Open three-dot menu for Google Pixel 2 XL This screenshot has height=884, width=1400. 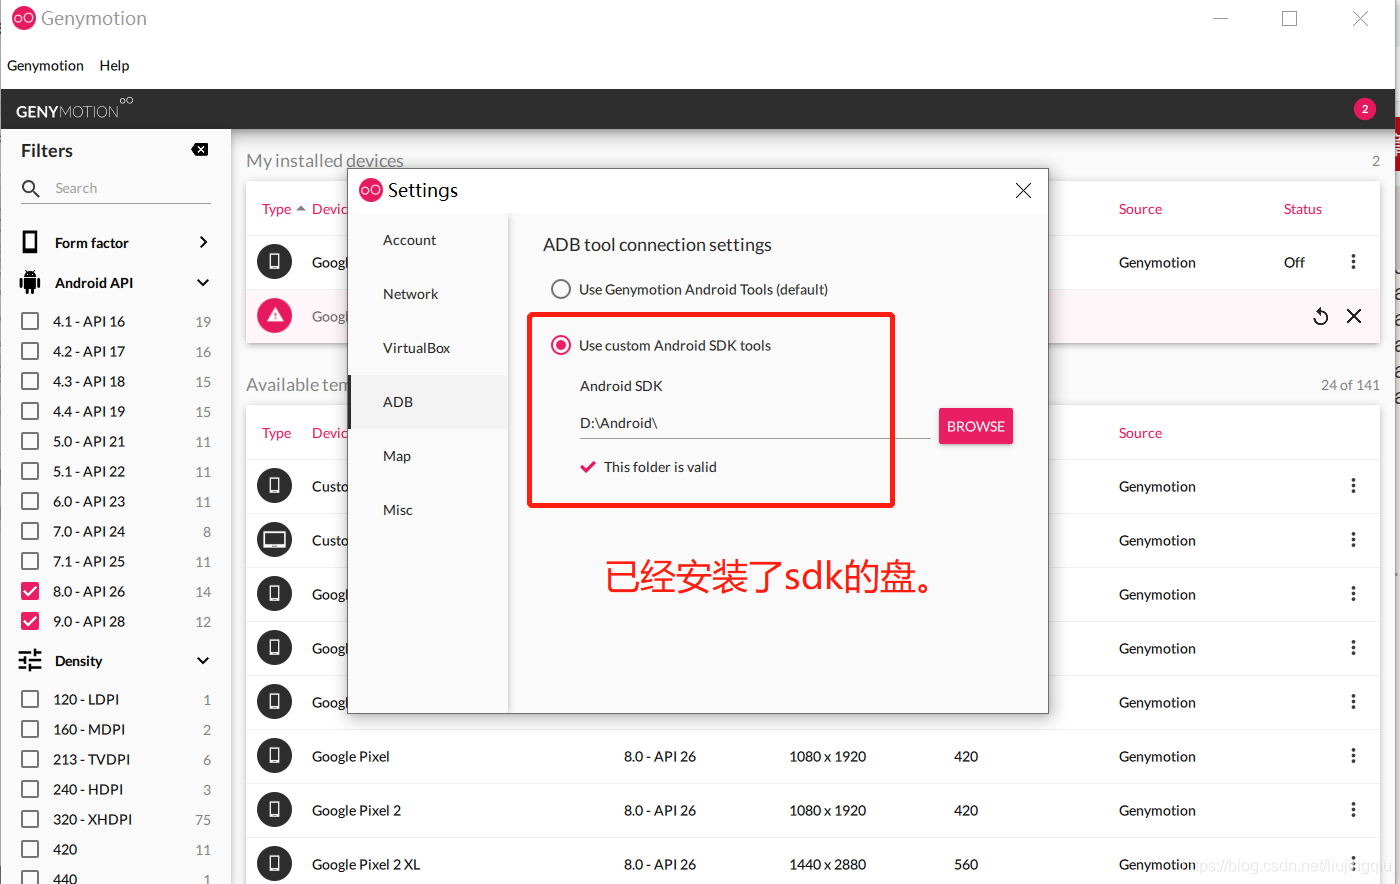point(1353,863)
